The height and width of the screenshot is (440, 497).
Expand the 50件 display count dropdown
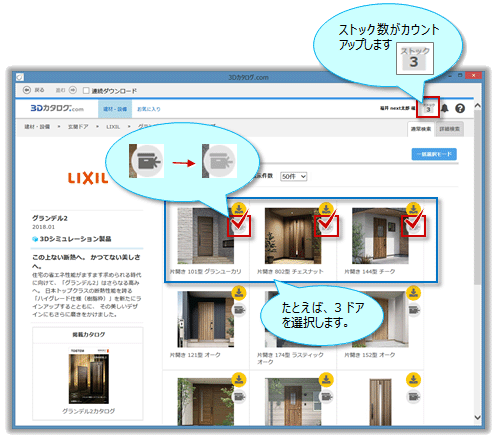tap(293, 176)
